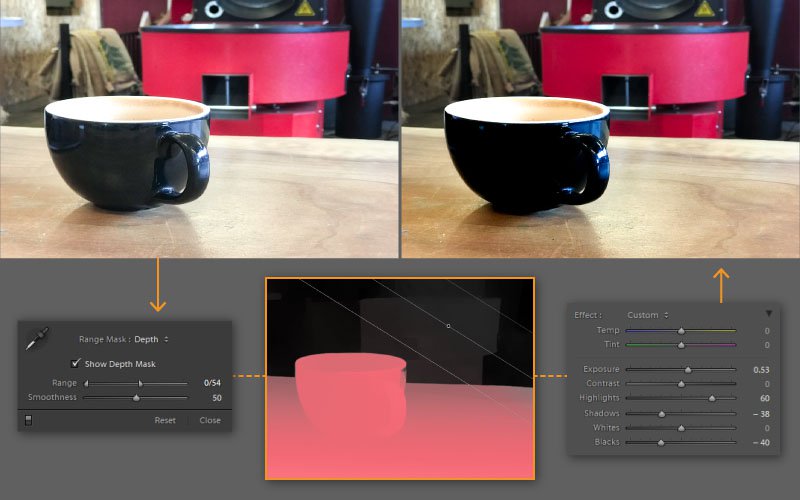Image resolution: width=800 pixels, height=500 pixels.
Task: Click the Range slider left handle
Action: 86,383
